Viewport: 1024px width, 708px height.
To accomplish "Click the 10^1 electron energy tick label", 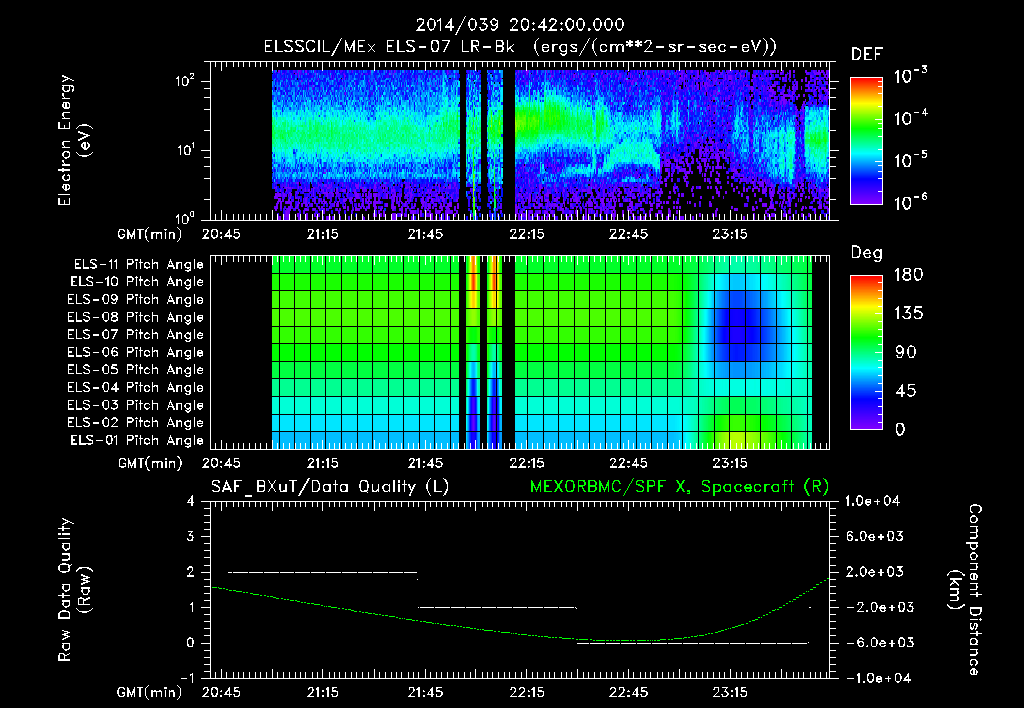I will (x=185, y=150).
